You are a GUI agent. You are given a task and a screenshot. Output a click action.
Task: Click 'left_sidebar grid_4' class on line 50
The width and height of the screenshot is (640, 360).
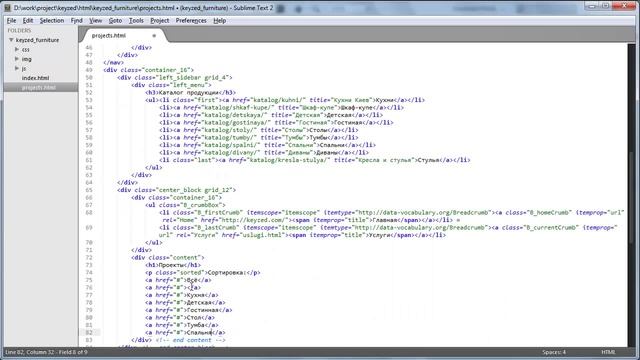[193, 78]
